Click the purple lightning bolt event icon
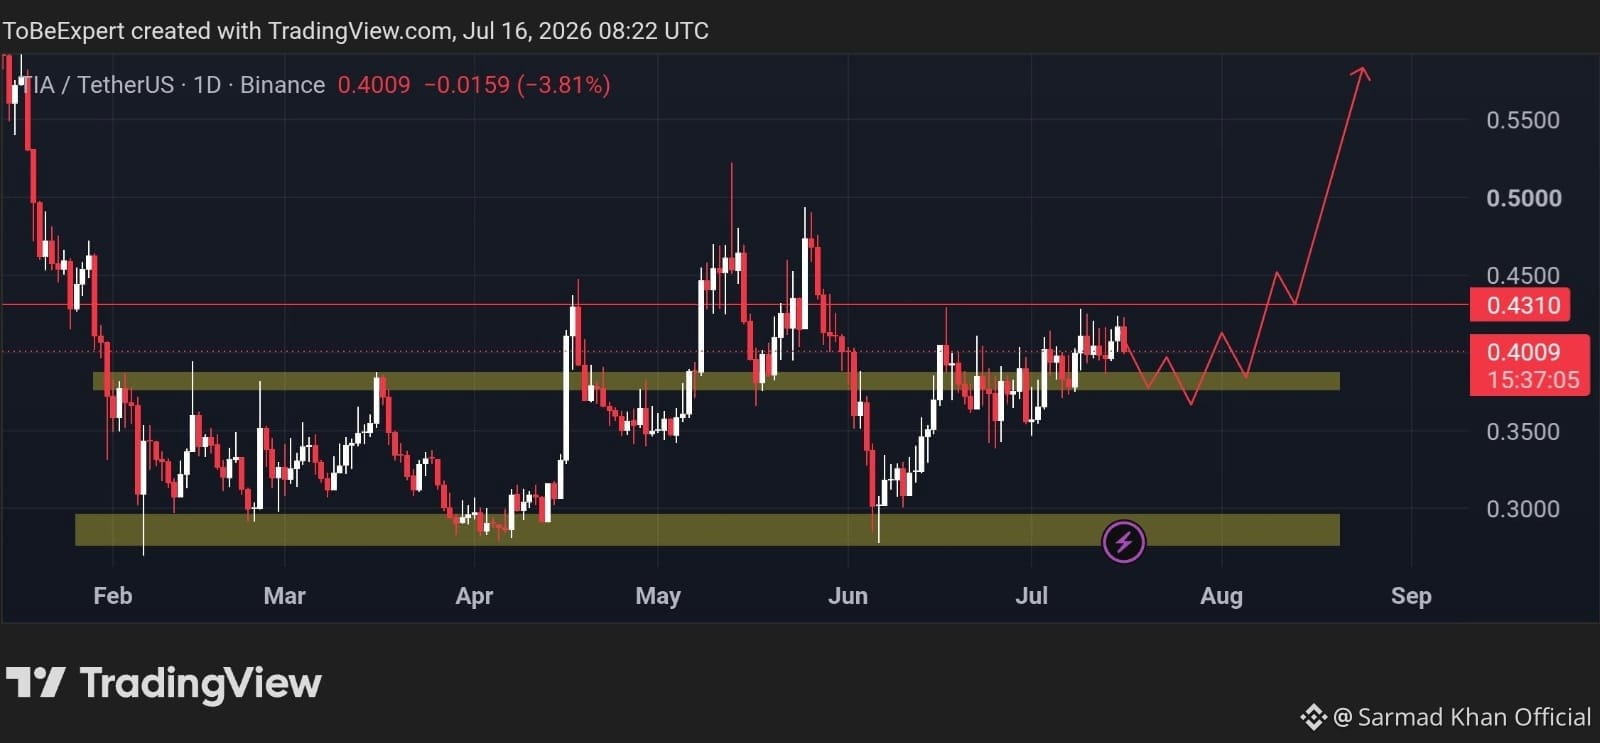Viewport: 1600px width, 743px height. [x=1123, y=542]
